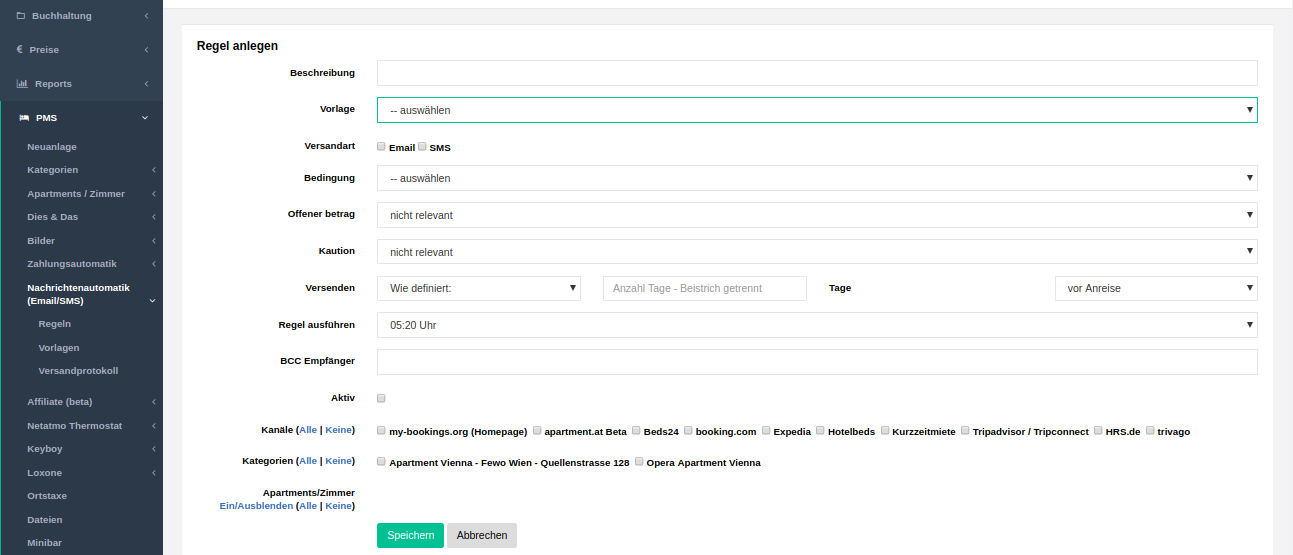Check trivago channel
1293x555 pixels.
point(1150,431)
